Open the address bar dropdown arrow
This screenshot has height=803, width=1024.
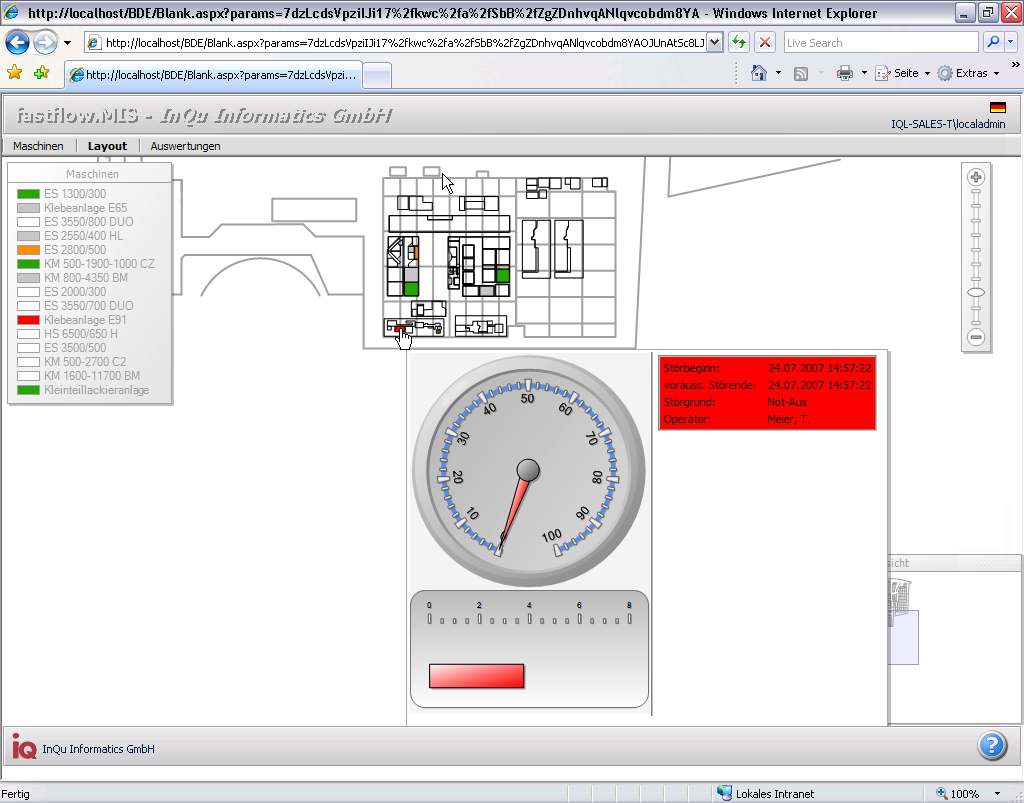714,43
